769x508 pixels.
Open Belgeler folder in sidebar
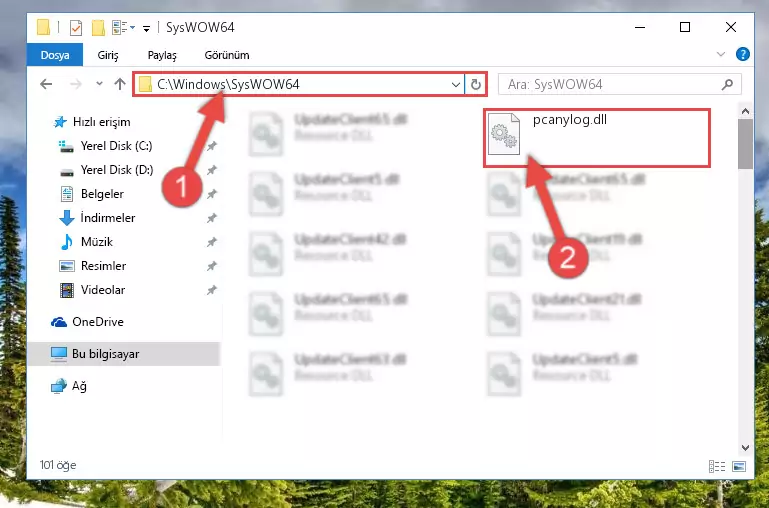(x=92, y=194)
